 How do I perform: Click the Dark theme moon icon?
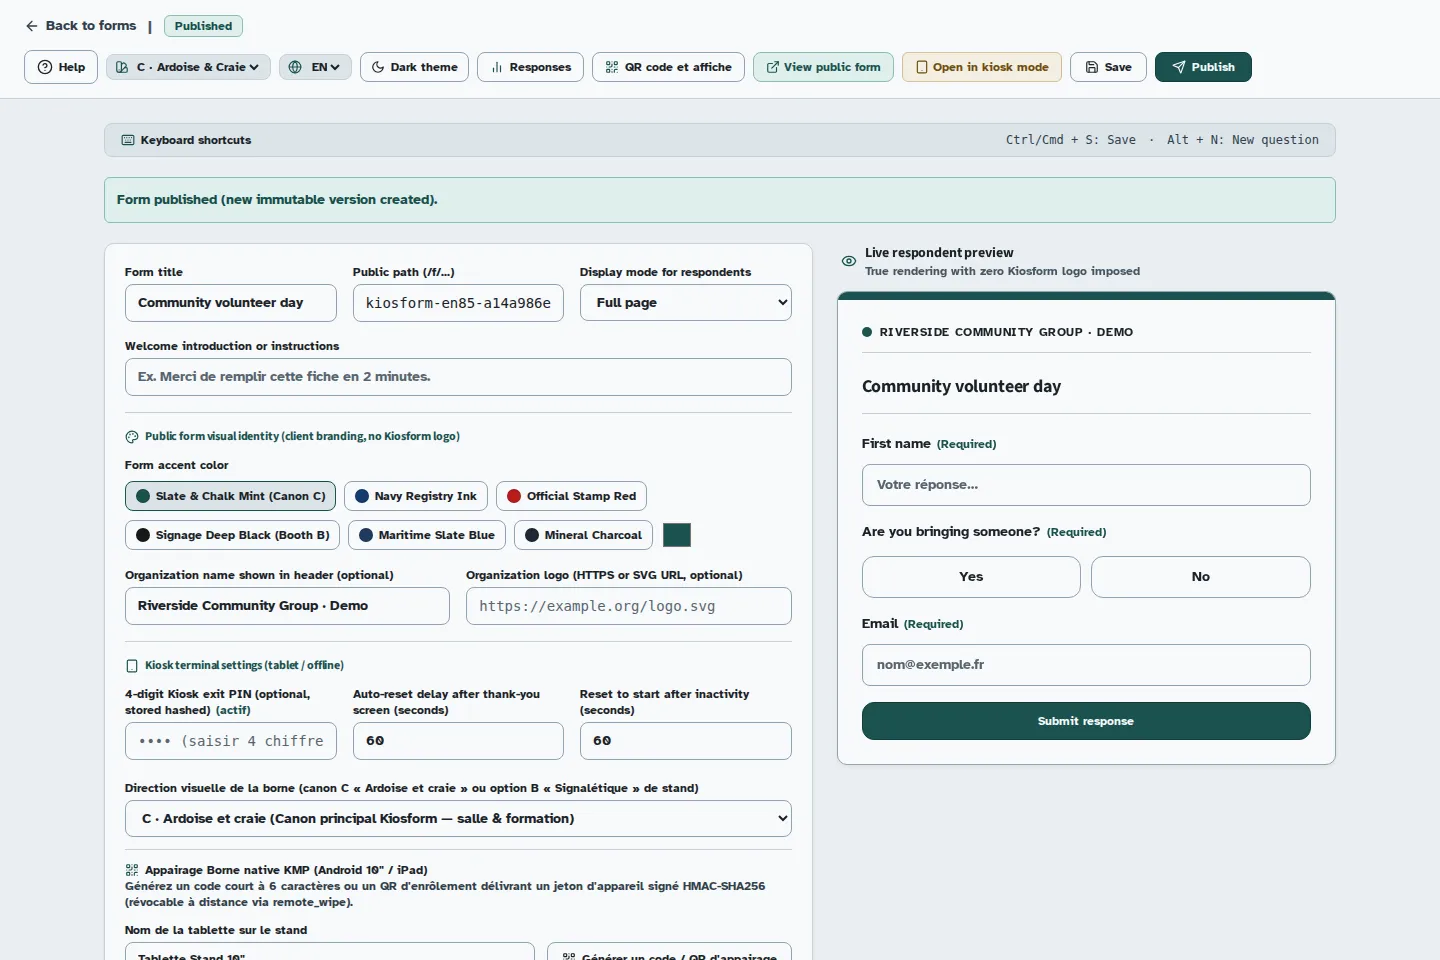coord(378,67)
